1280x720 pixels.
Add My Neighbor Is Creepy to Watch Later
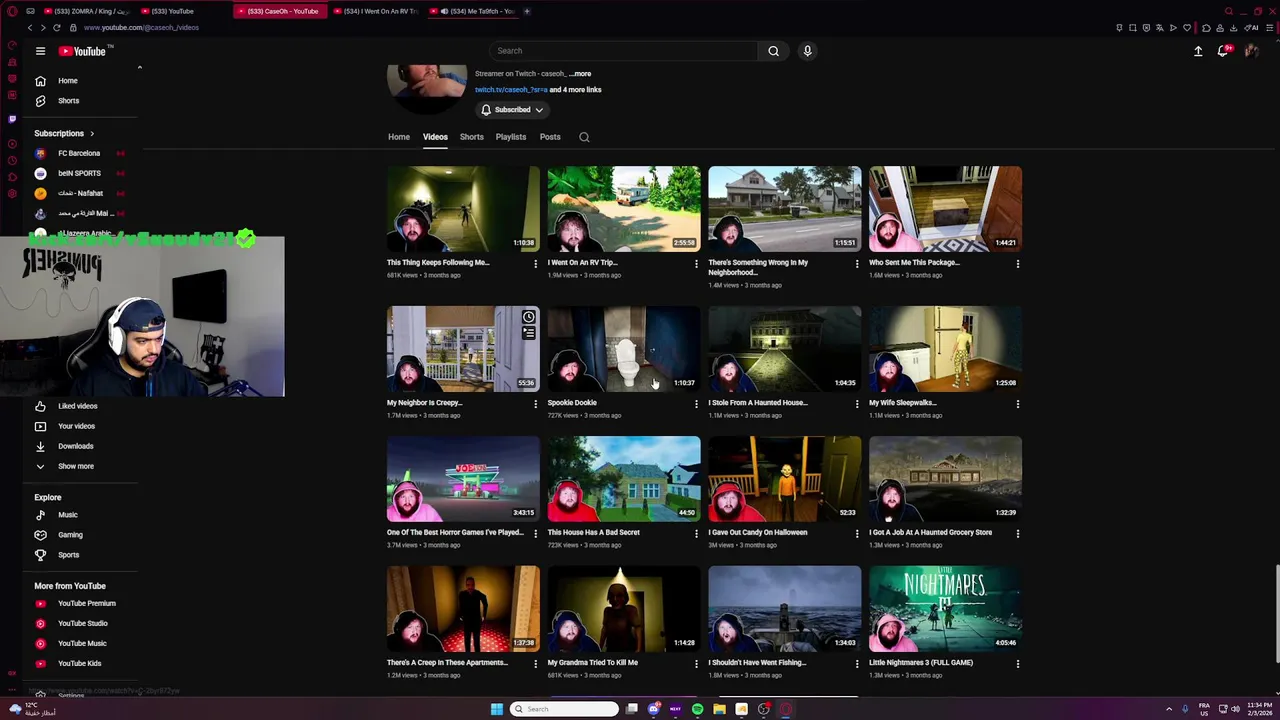click(528, 317)
